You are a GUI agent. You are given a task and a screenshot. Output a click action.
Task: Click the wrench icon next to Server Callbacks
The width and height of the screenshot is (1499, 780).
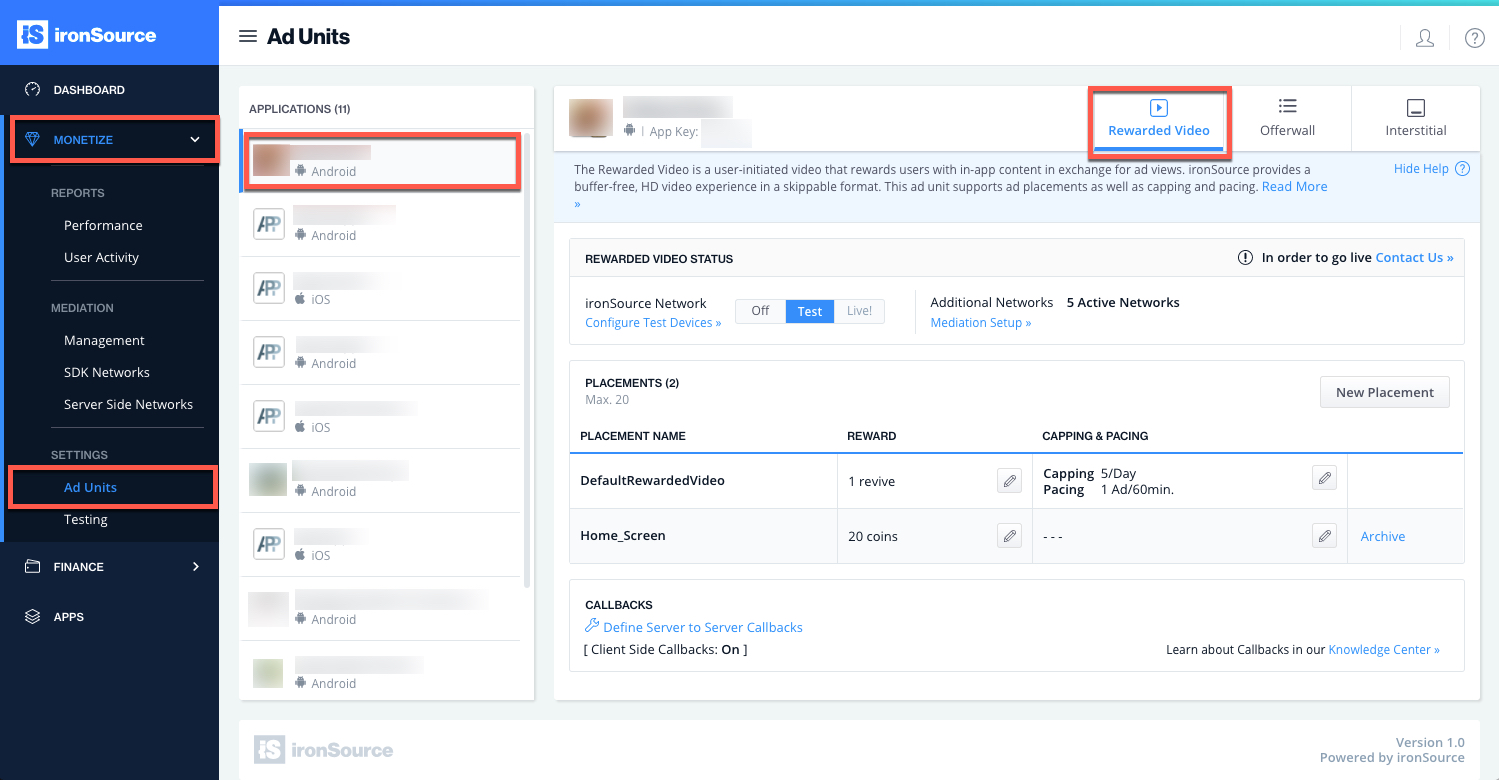pyautogui.click(x=591, y=626)
